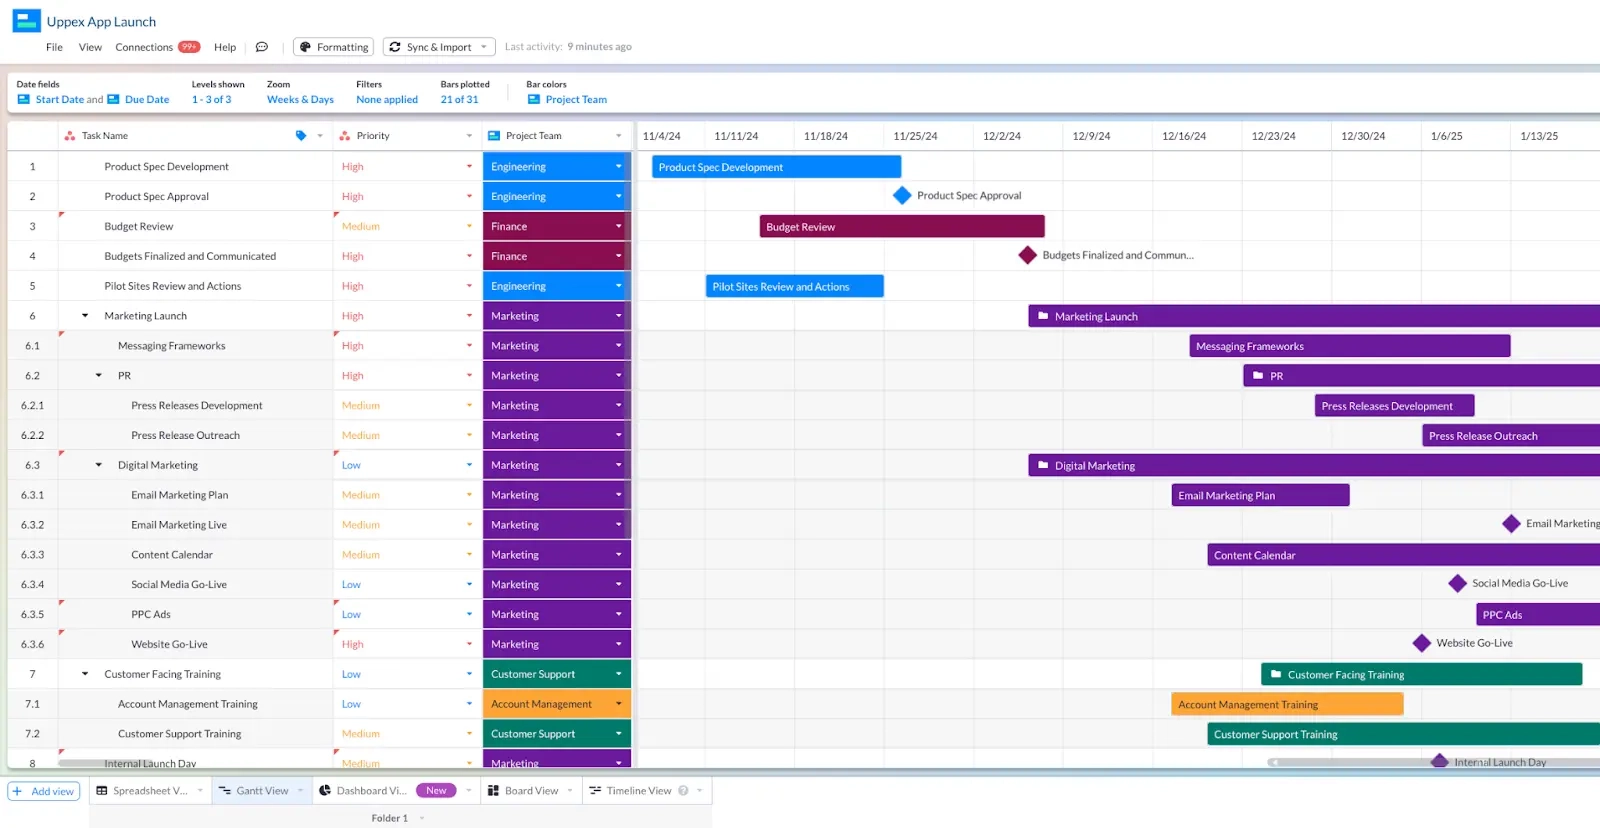
Task: Open the Connections menu
Action: pyautogui.click(x=144, y=47)
